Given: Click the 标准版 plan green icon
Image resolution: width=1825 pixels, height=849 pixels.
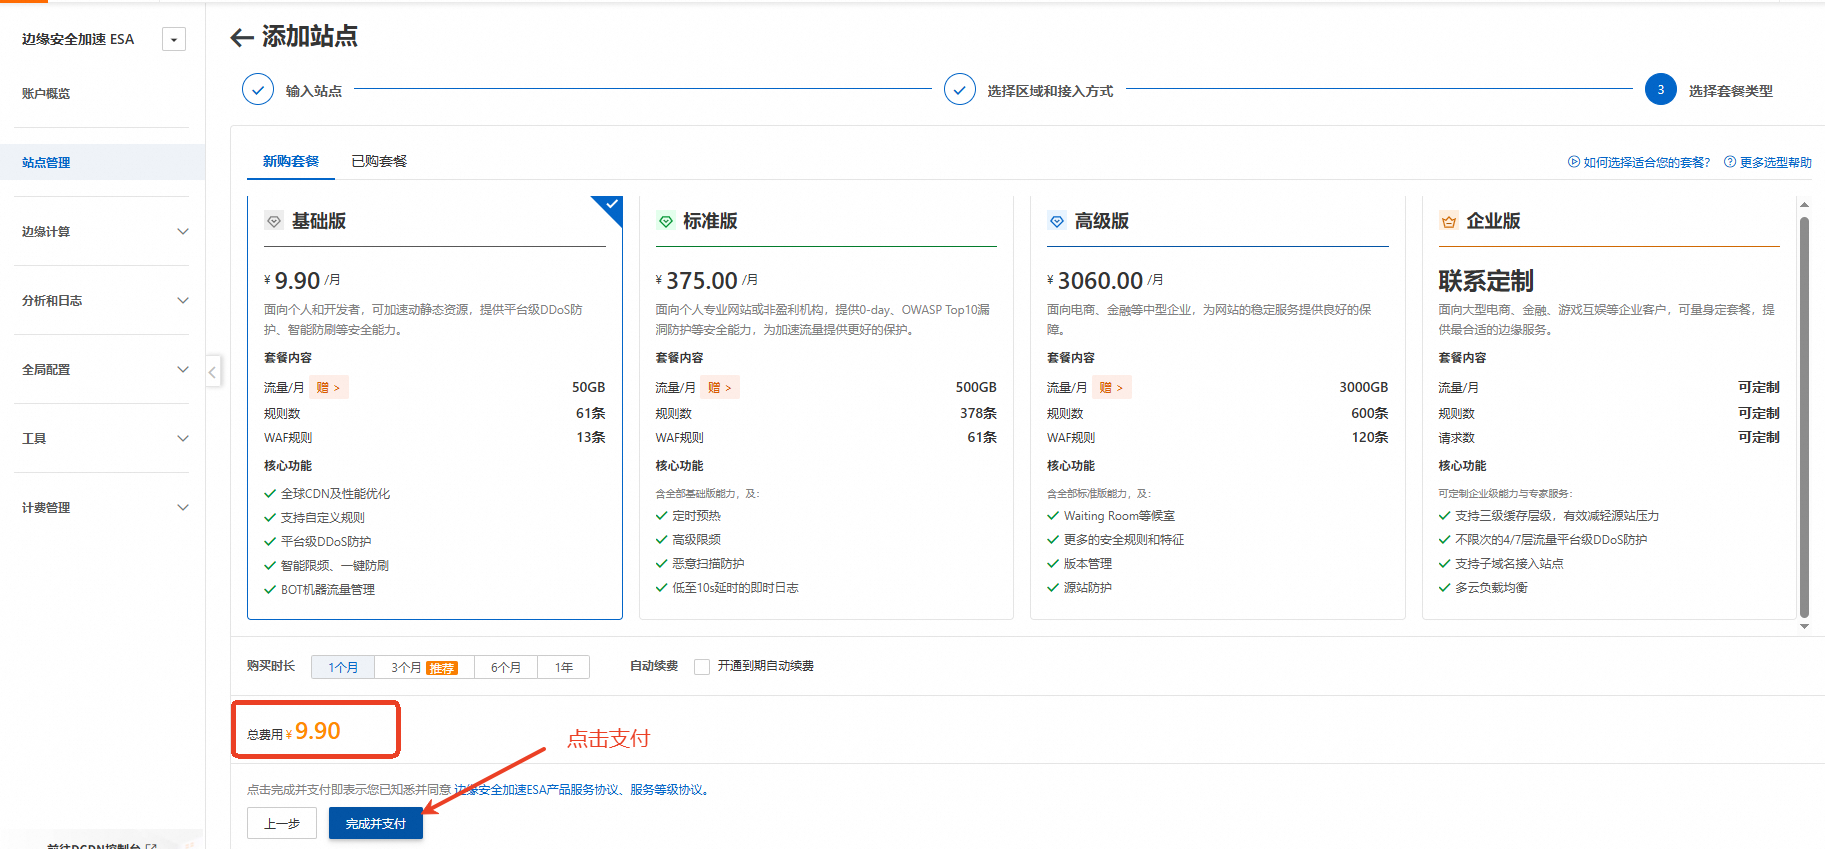Looking at the screenshot, I should [x=665, y=221].
